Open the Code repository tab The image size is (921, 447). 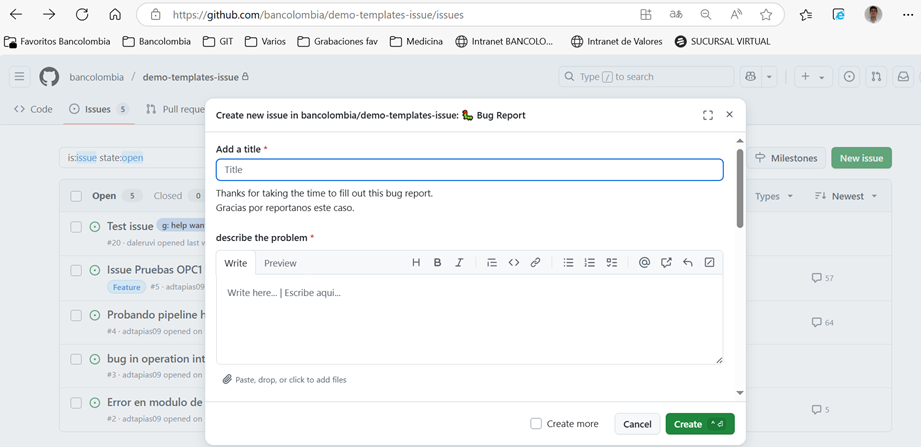pos(33,109)
